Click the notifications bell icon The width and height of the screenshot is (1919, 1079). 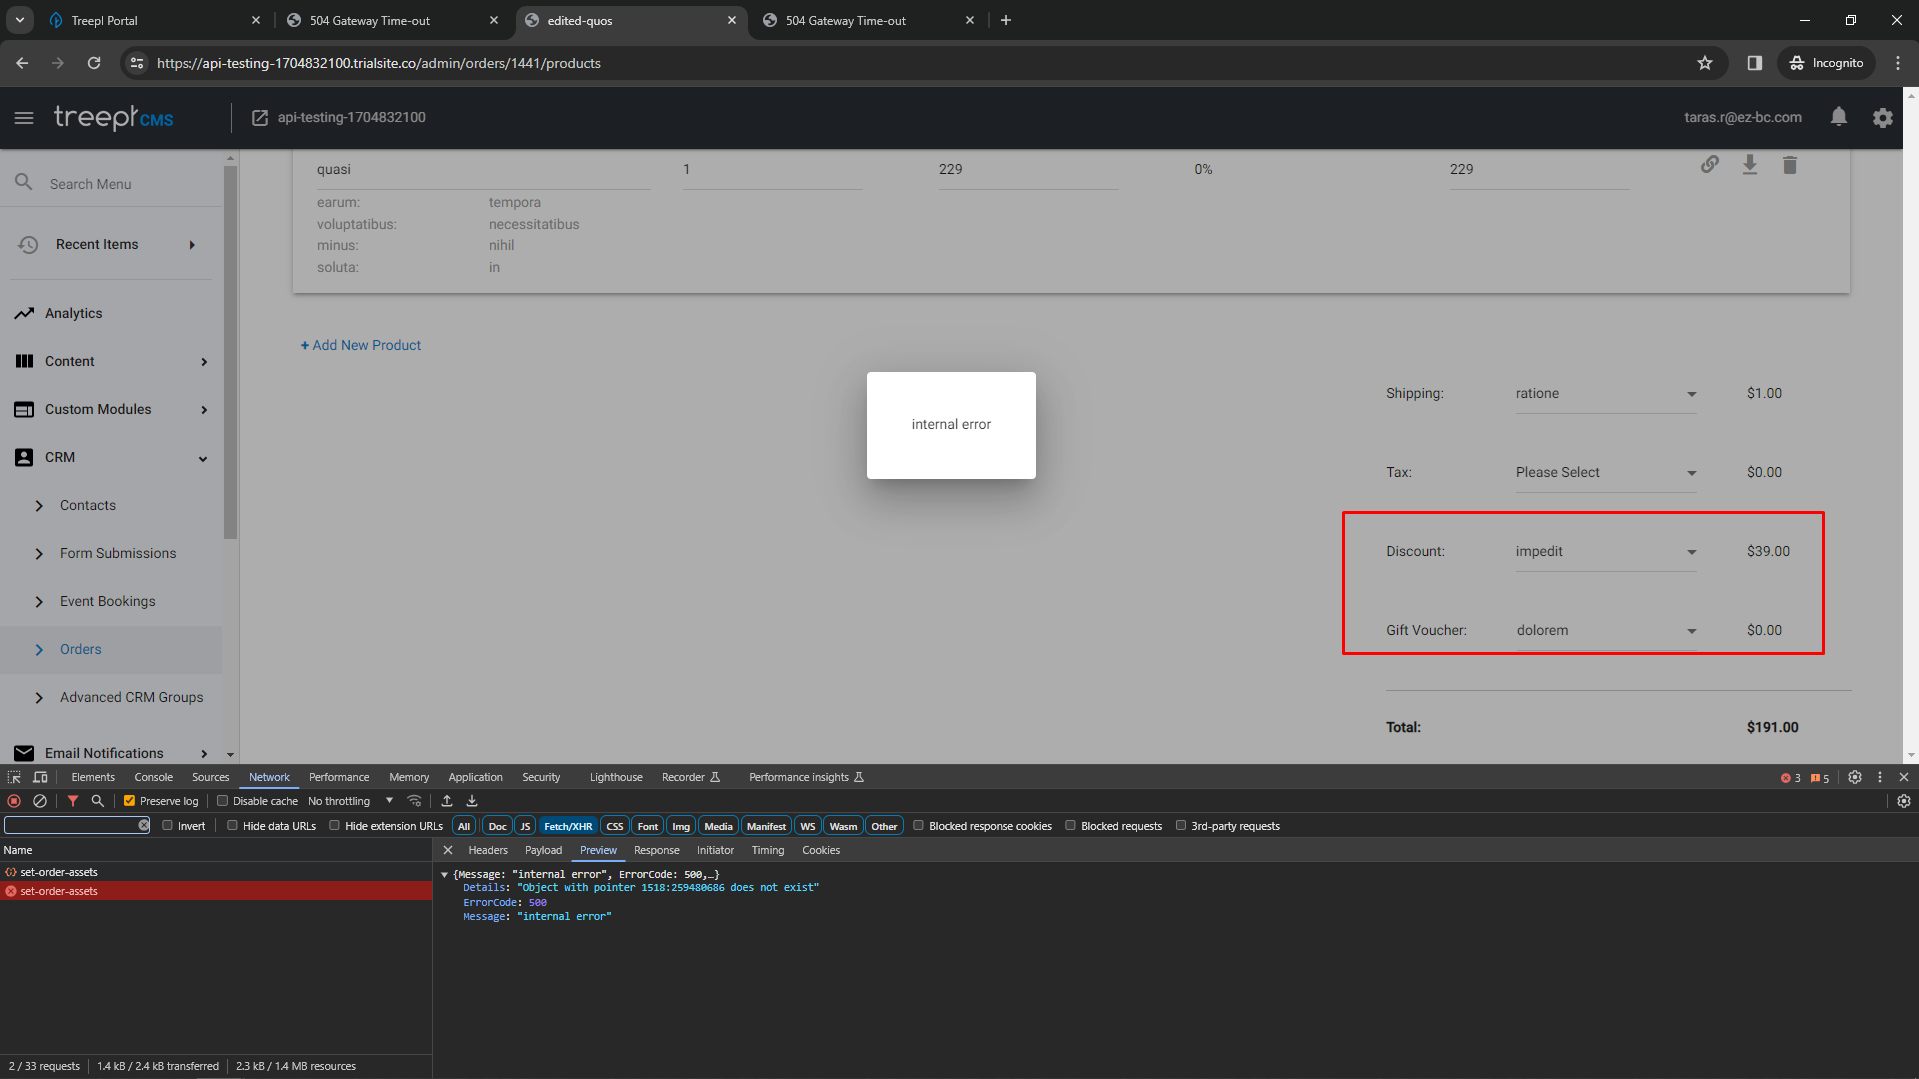pos(1838,117)
